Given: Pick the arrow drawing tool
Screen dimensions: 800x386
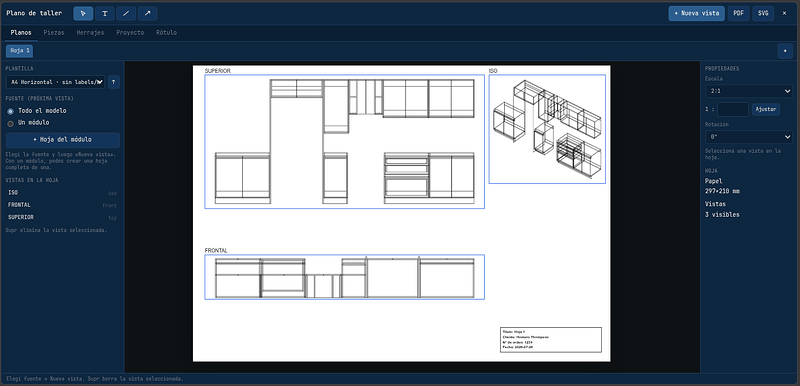Looking at the screenshot, I should (147, 13).
